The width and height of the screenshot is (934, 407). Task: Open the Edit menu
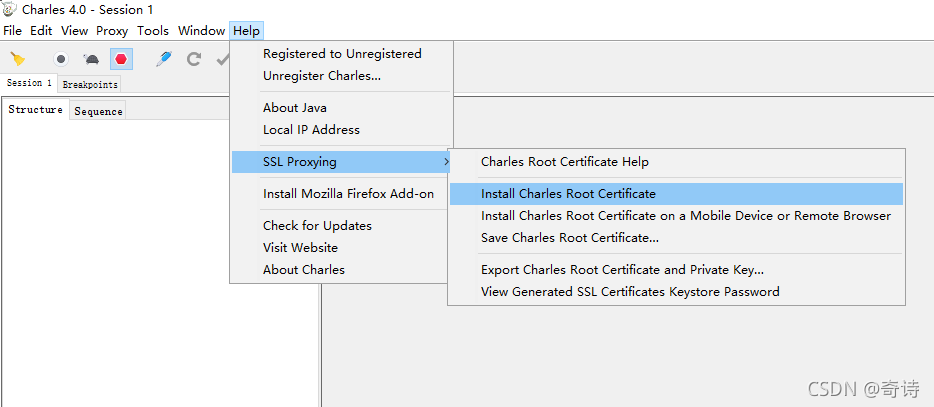click(41, 31)
